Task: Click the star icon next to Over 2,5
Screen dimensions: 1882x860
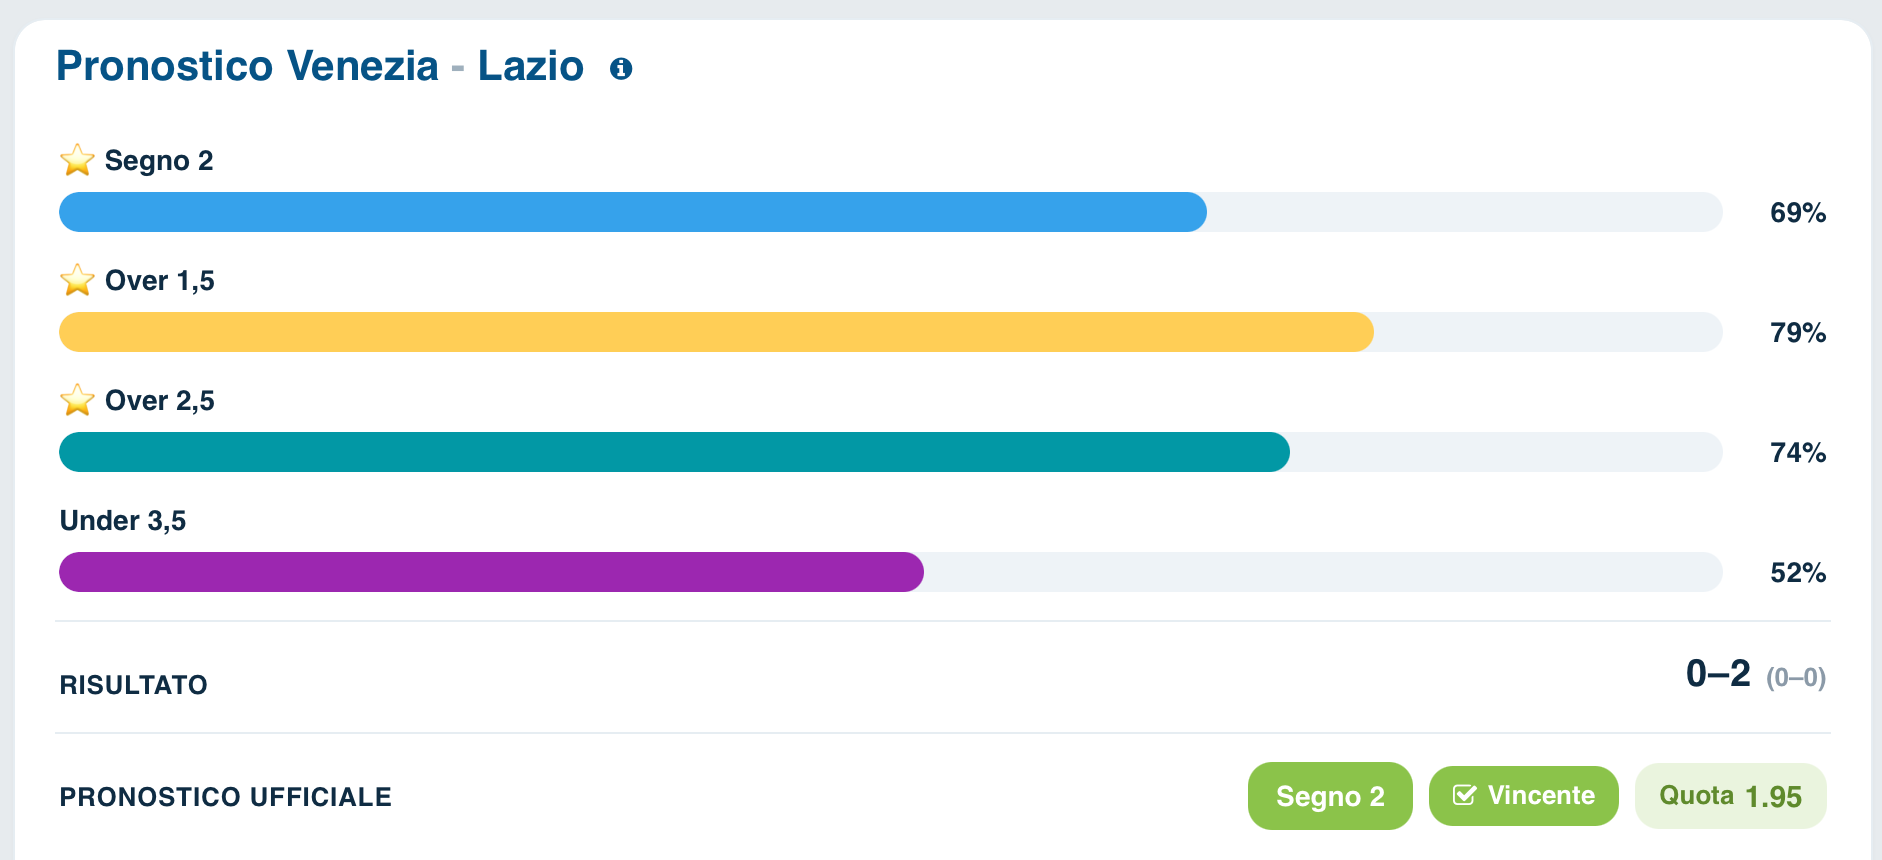Action: click(77, 400)
